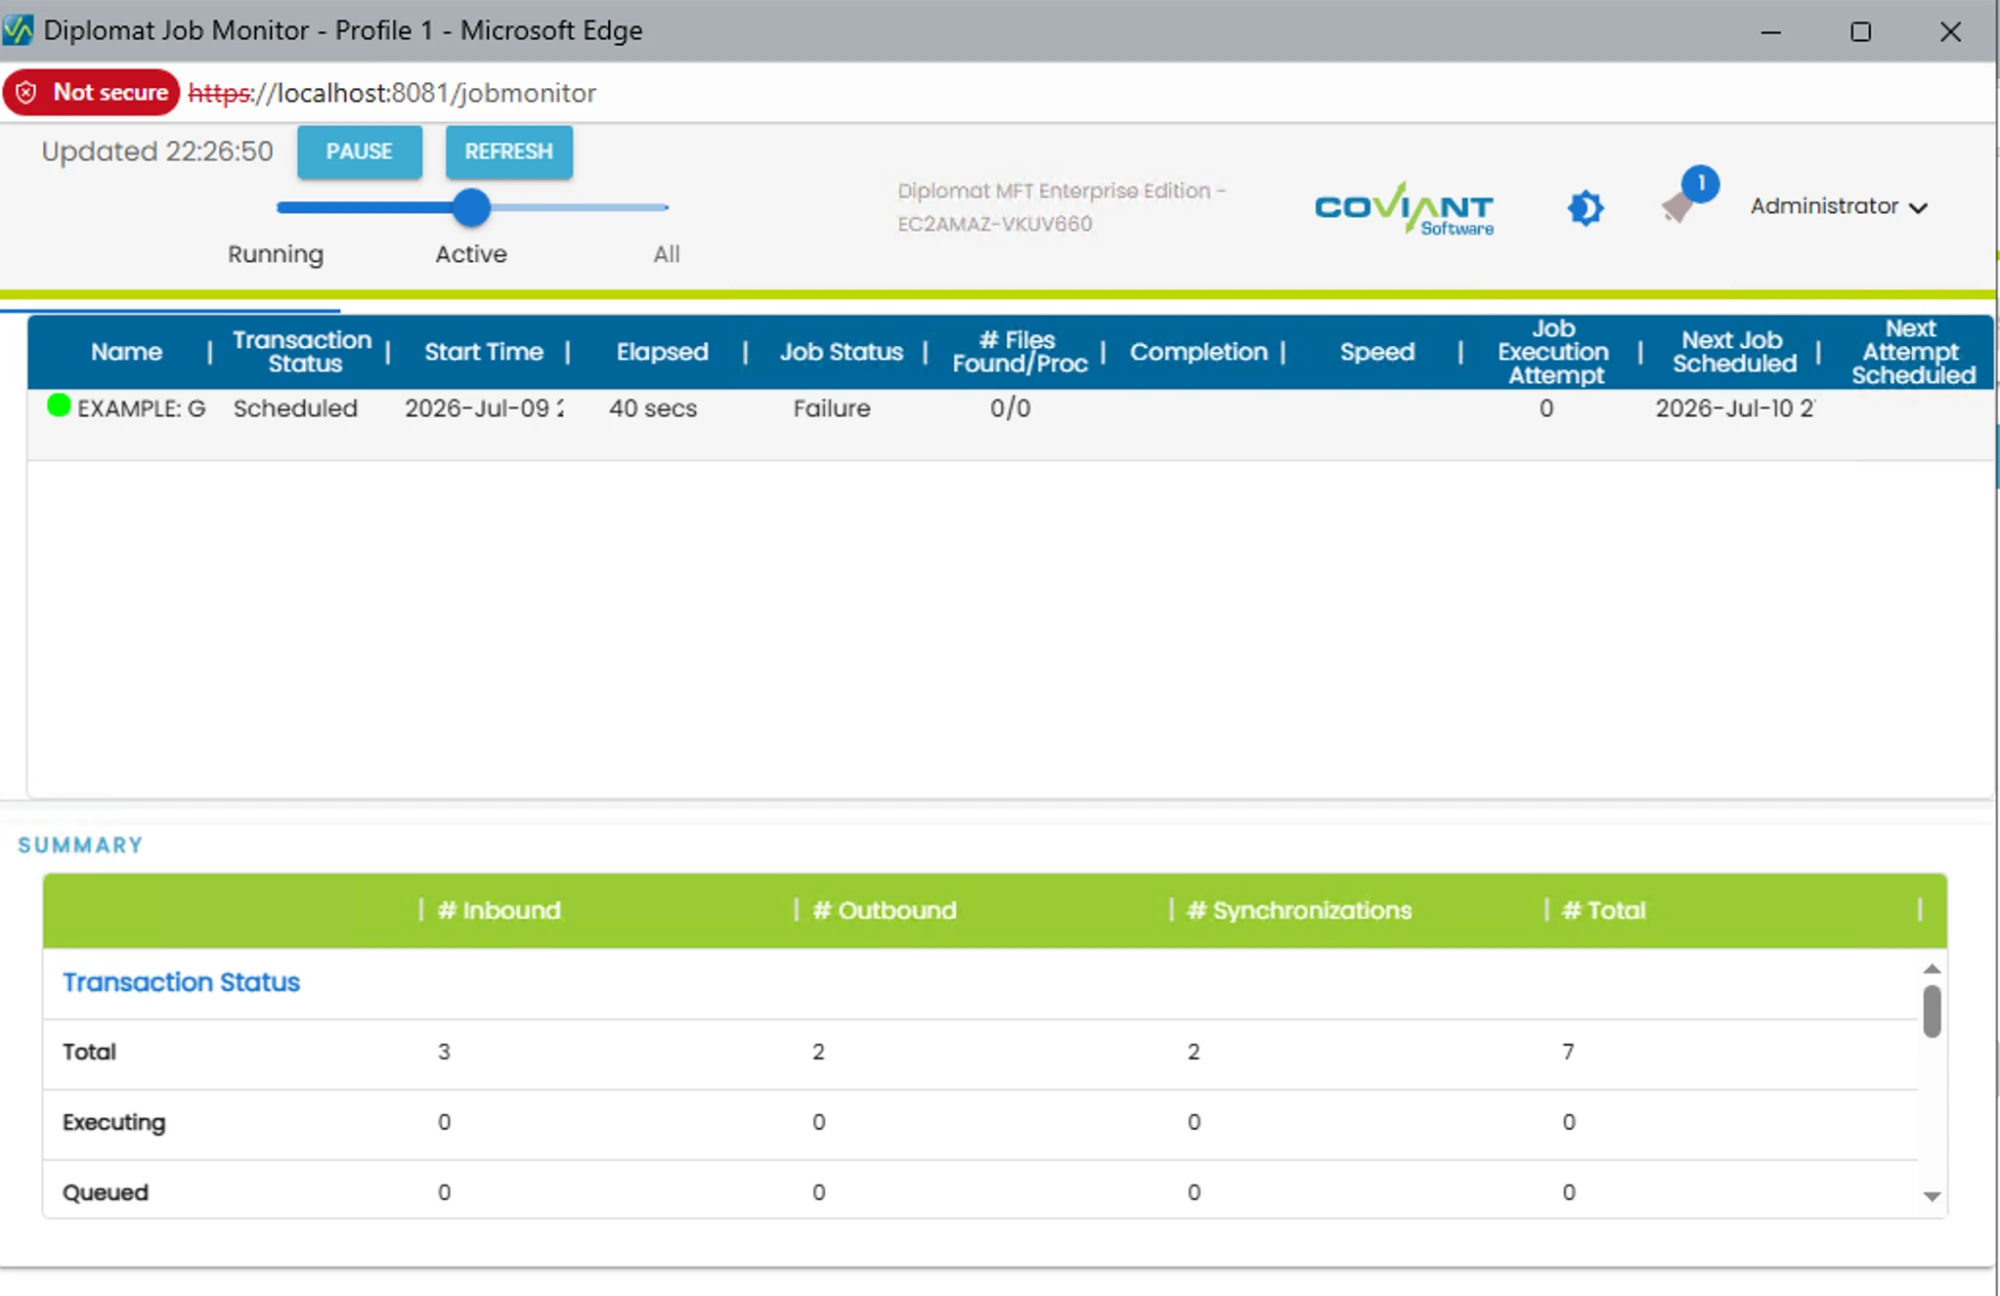This screenshot has width=2000, height=1296.
Task: Open the Administrator user dropdown
Action: (x=1838, y=206)
